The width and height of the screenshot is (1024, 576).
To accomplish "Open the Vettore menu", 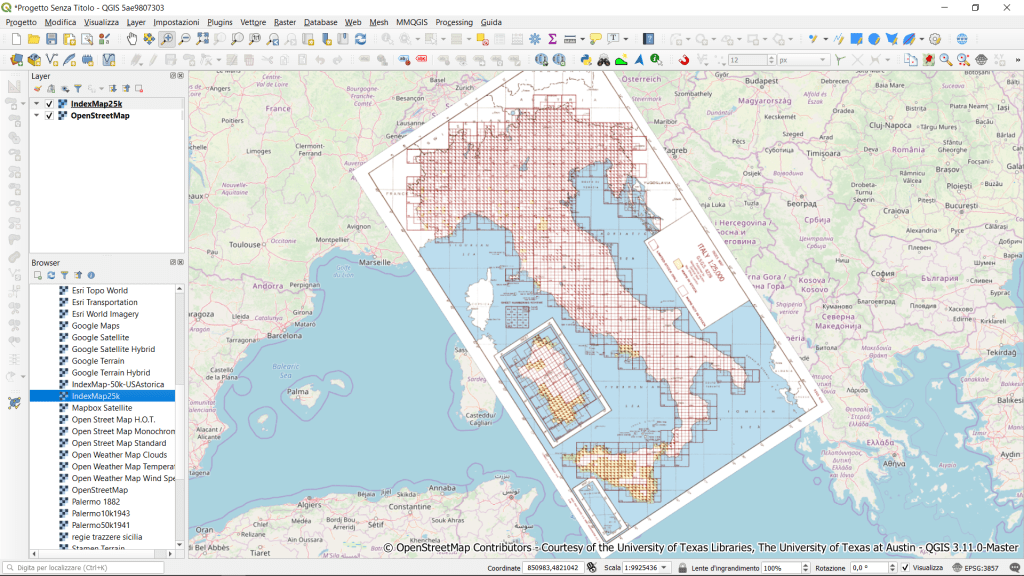I will (x=253, y=22).
